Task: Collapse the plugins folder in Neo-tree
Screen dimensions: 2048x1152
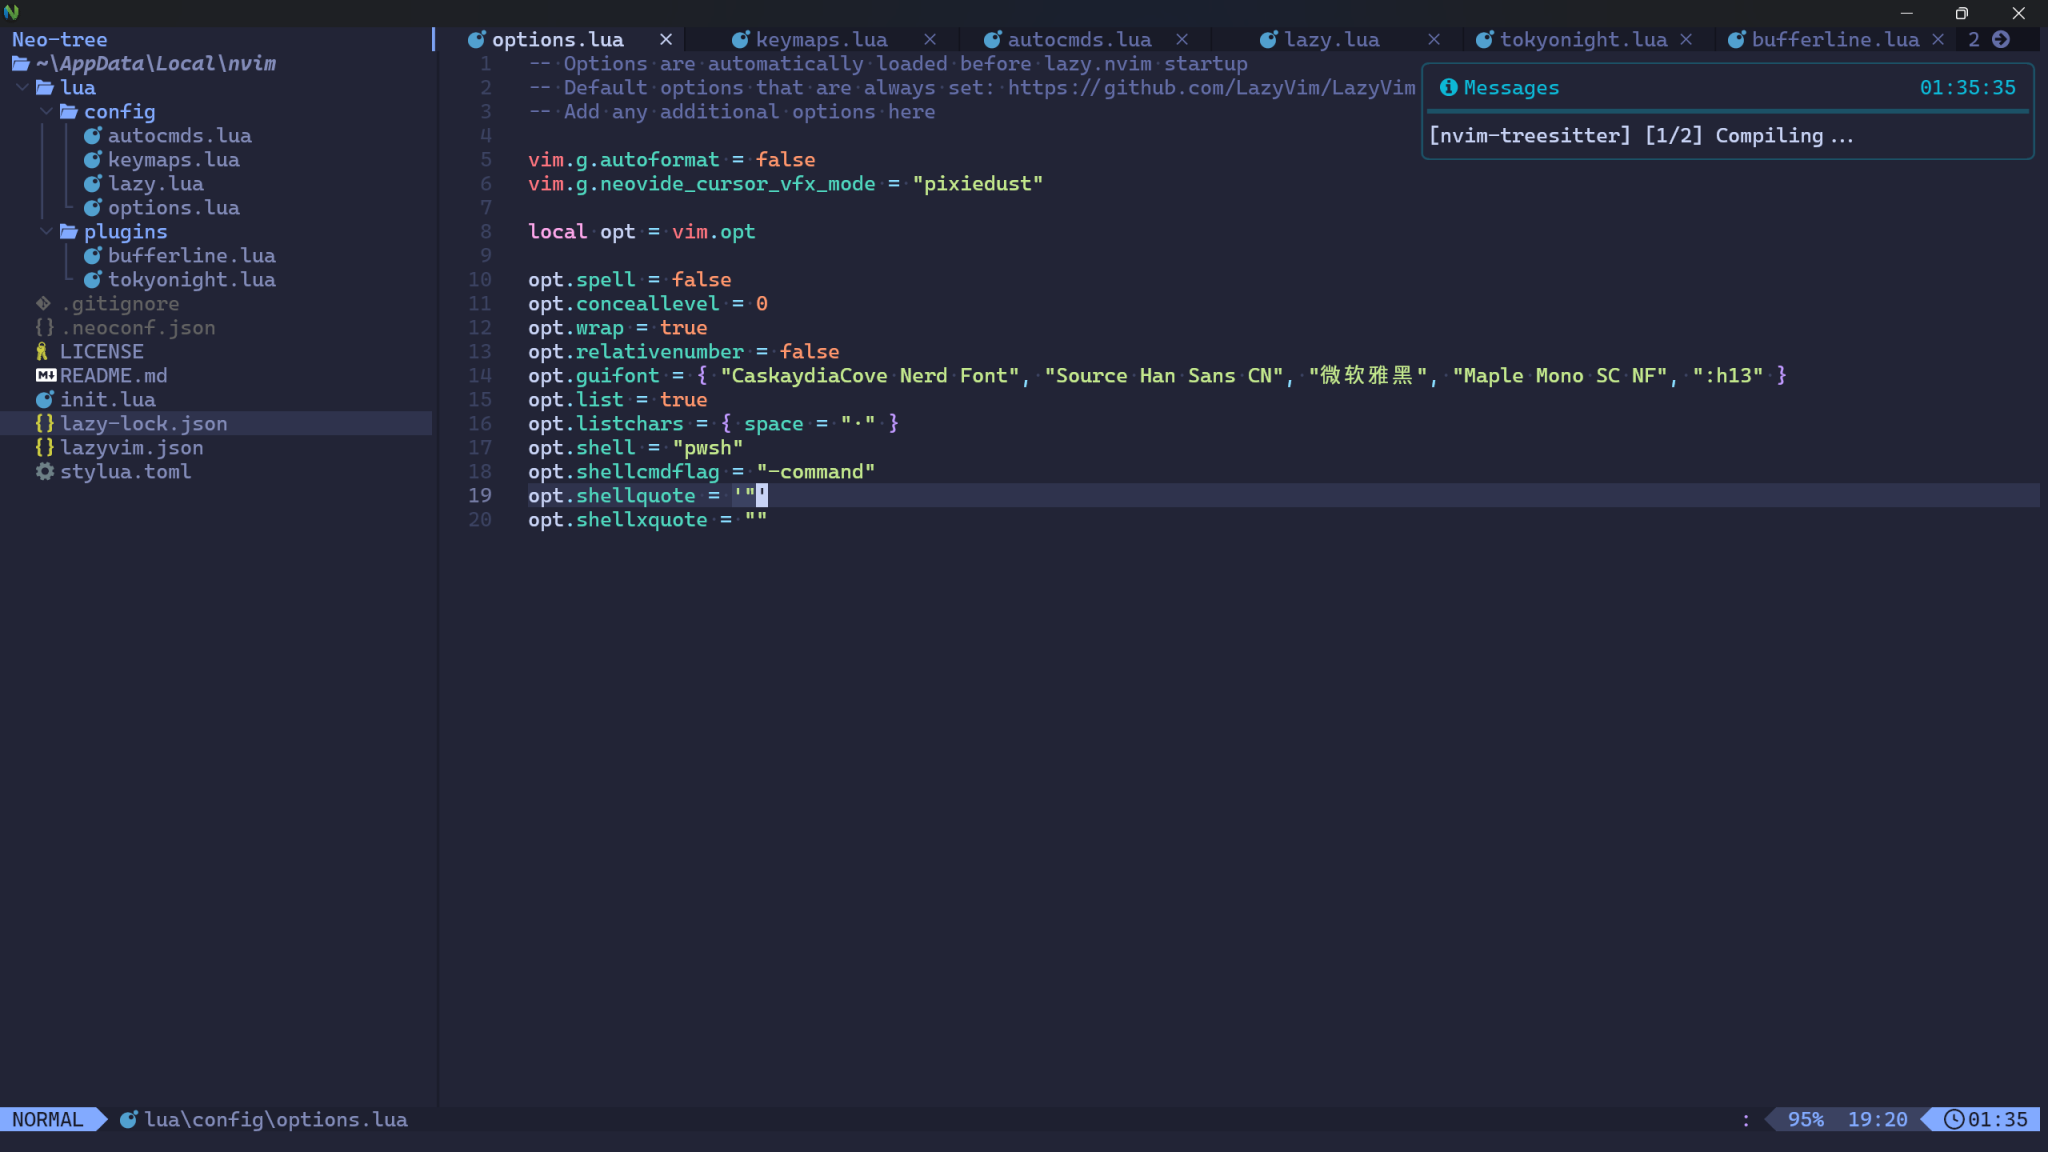Action: 46,232
